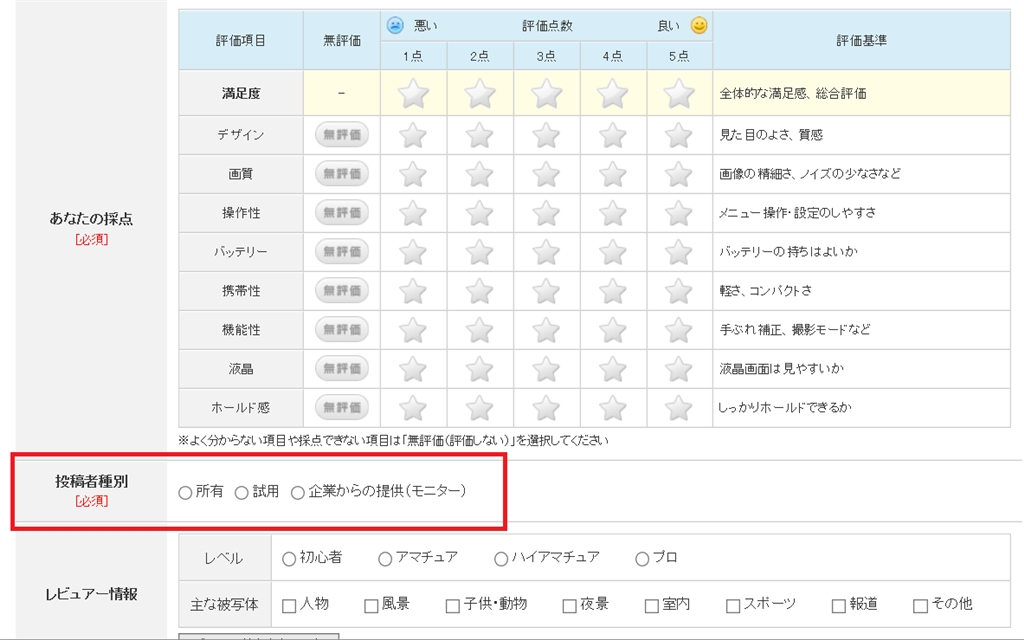Click the 評価点数 header text

click(x=547, y=26)
